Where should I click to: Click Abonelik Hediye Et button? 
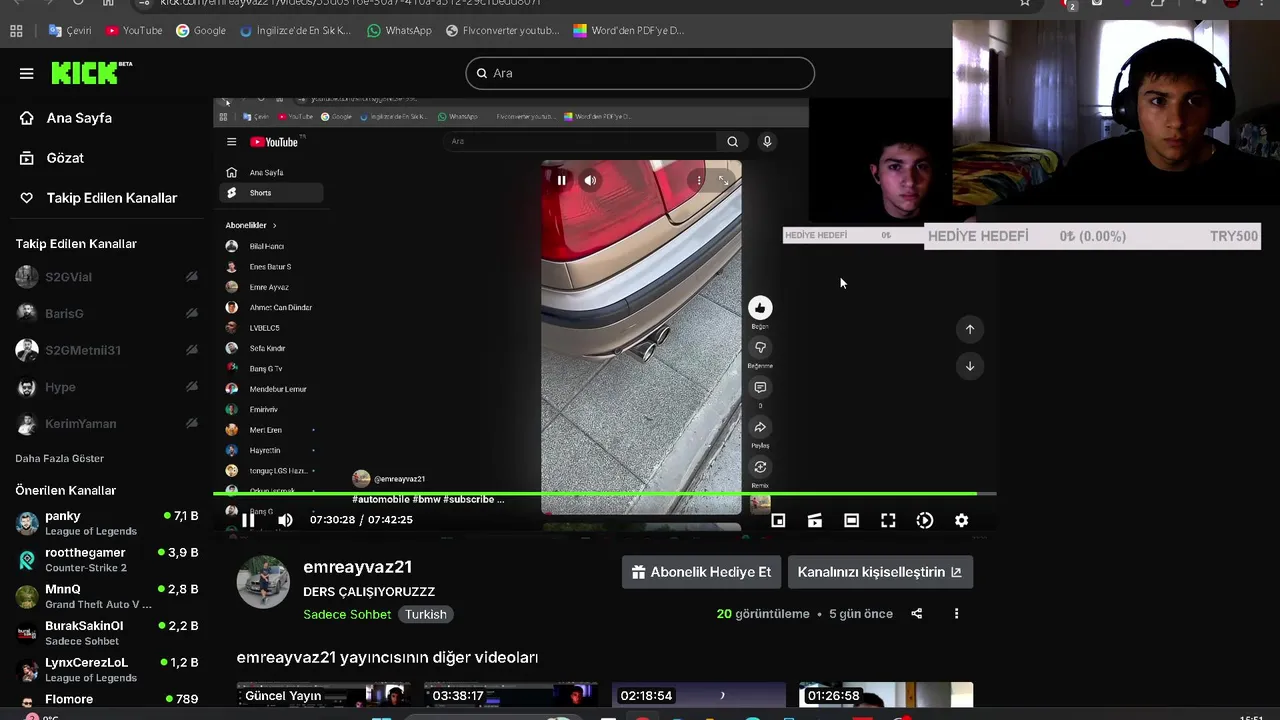coord(701,572)
